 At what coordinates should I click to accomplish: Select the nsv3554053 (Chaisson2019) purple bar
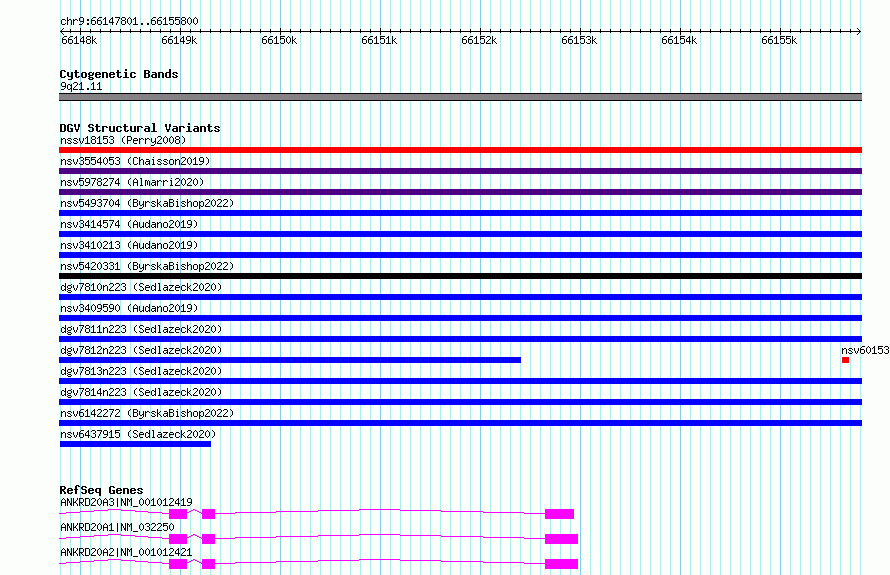460,171
